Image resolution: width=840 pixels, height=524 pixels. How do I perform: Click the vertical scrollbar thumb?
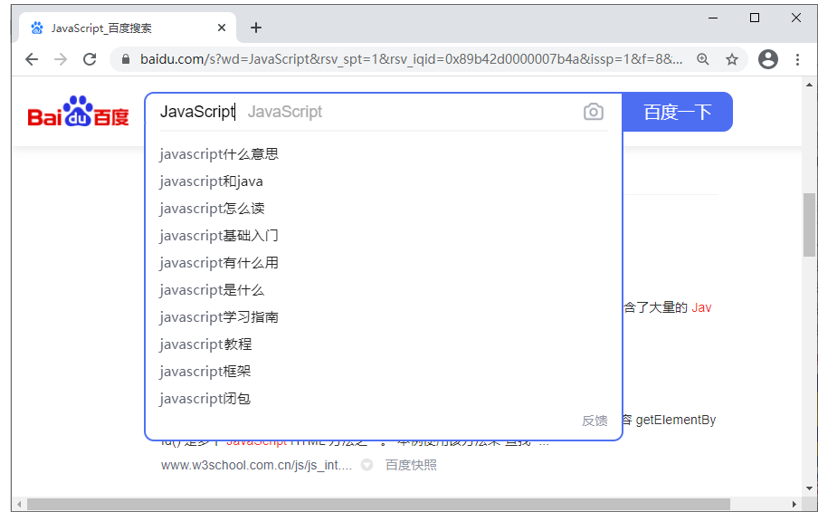click(x=809, y=225)
